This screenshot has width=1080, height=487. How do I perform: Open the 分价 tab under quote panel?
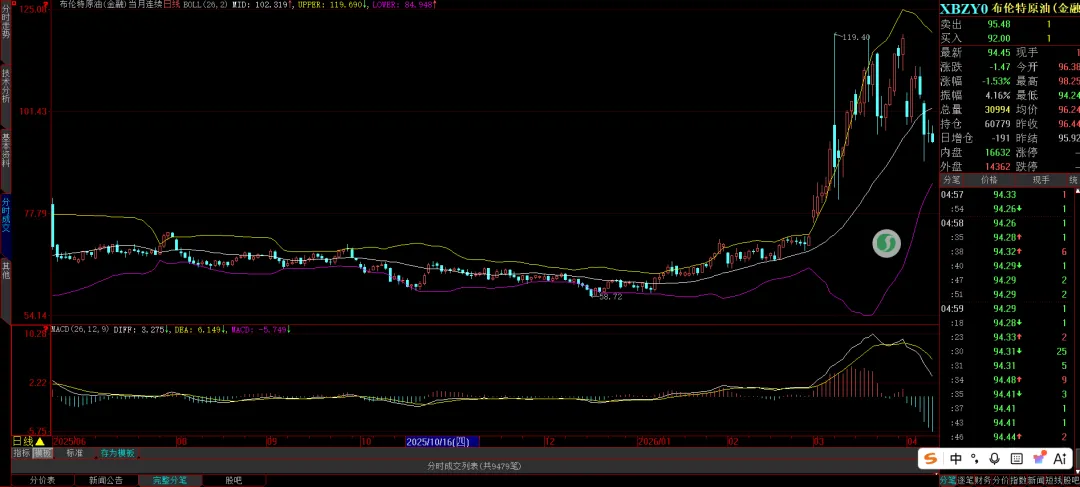1001,480
